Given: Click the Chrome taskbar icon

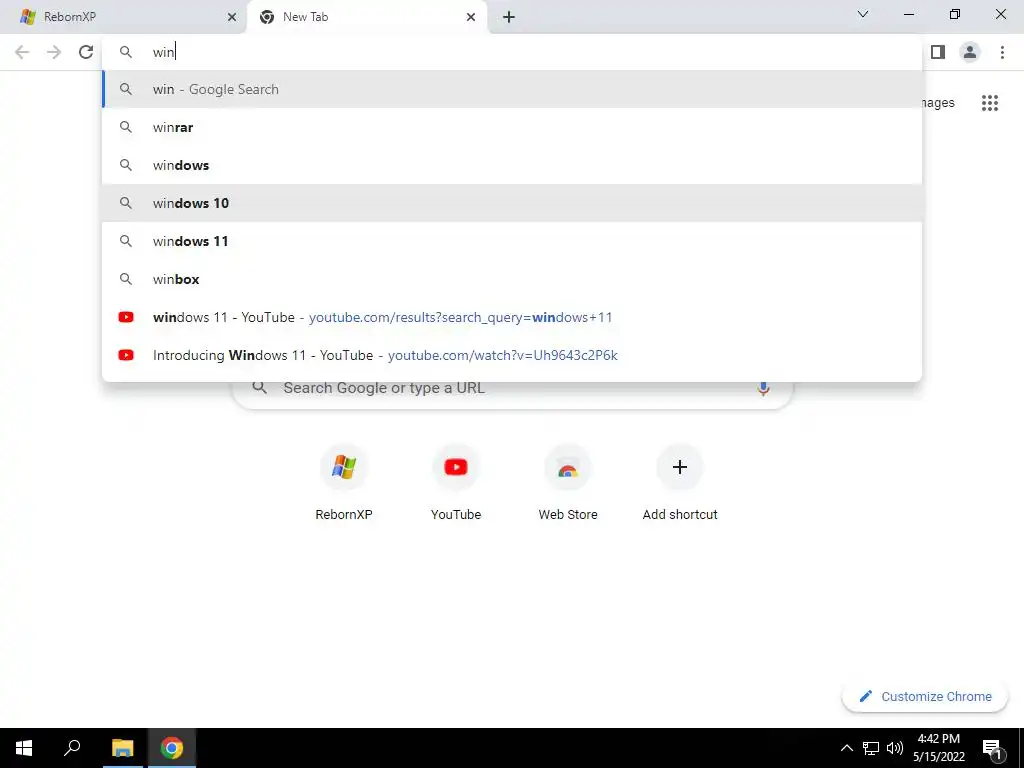Looking at the screenshot, I should click(172, 748).
